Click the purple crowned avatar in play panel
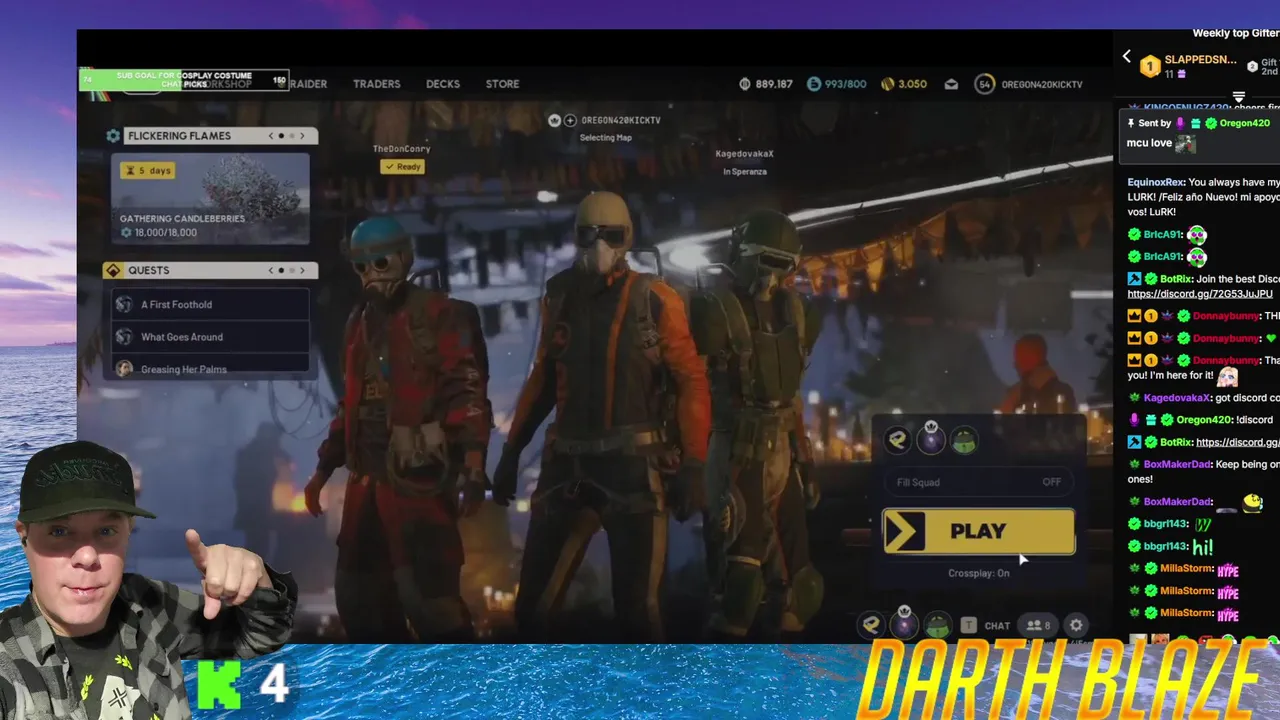Image resolution: width=1280 pixels, height=720 pixels. pos(931,438)
